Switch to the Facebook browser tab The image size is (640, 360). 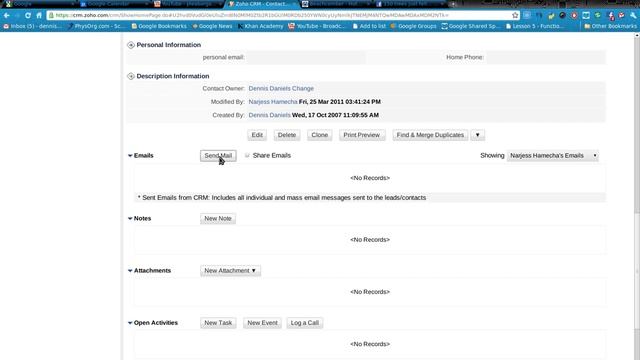point(409,4)
